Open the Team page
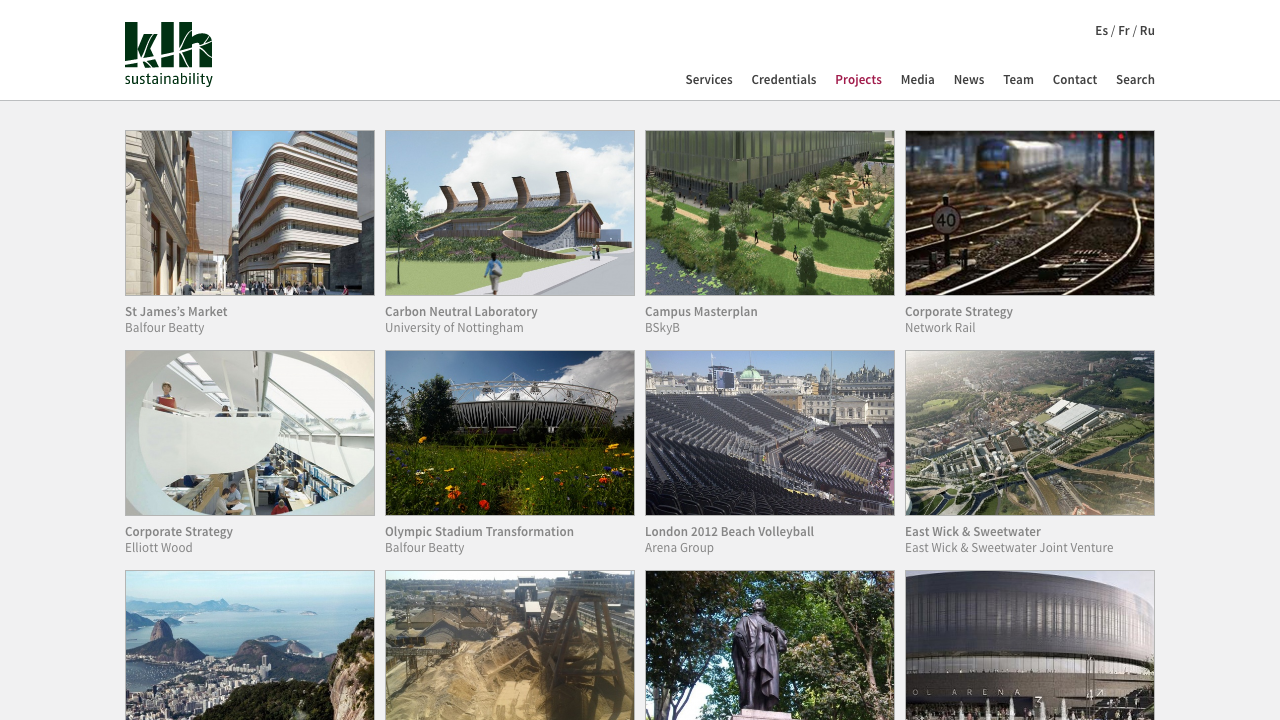Viewport: 1280px width, 720px height. (x=1018, y=80)
